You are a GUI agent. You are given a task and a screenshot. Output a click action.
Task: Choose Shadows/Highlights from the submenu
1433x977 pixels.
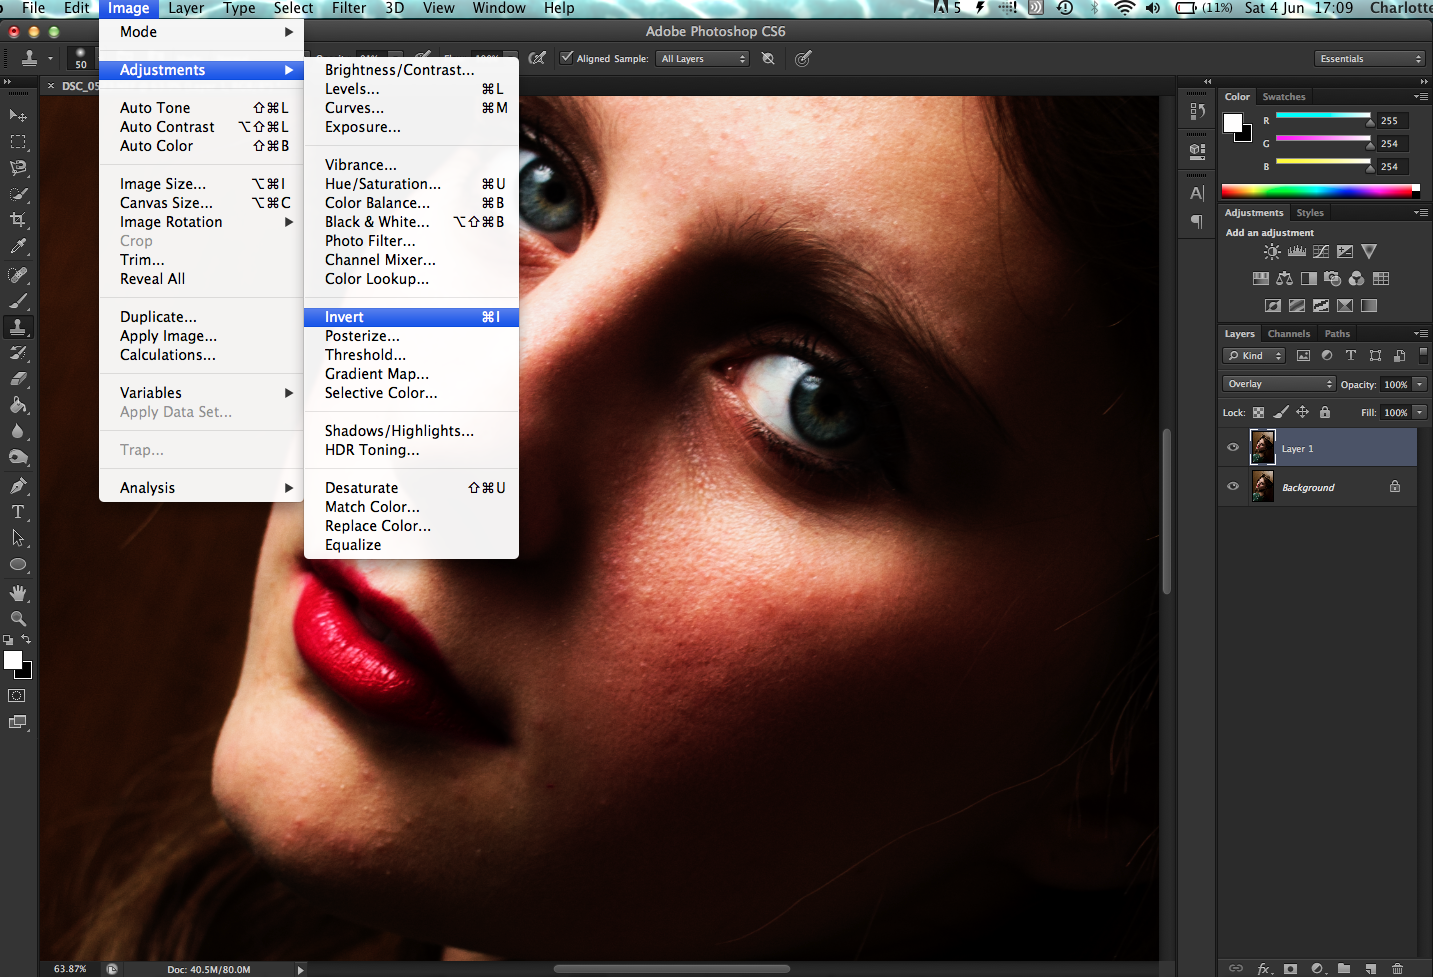point(411,431)
